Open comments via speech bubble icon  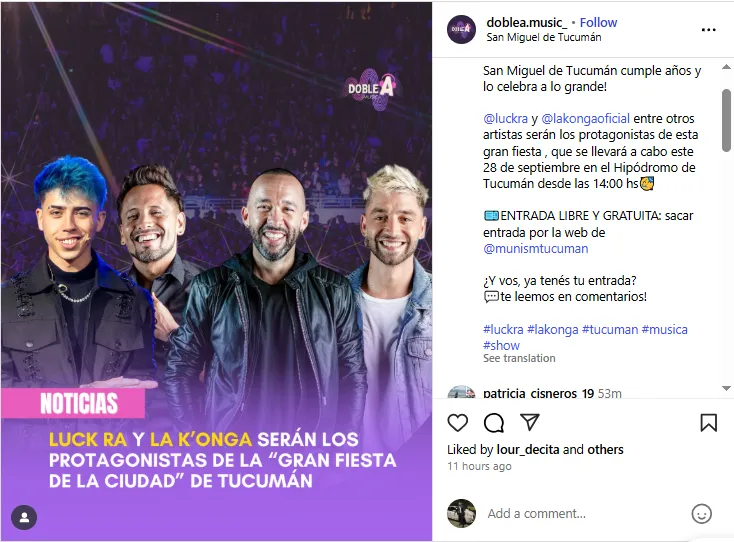(493, 423)
